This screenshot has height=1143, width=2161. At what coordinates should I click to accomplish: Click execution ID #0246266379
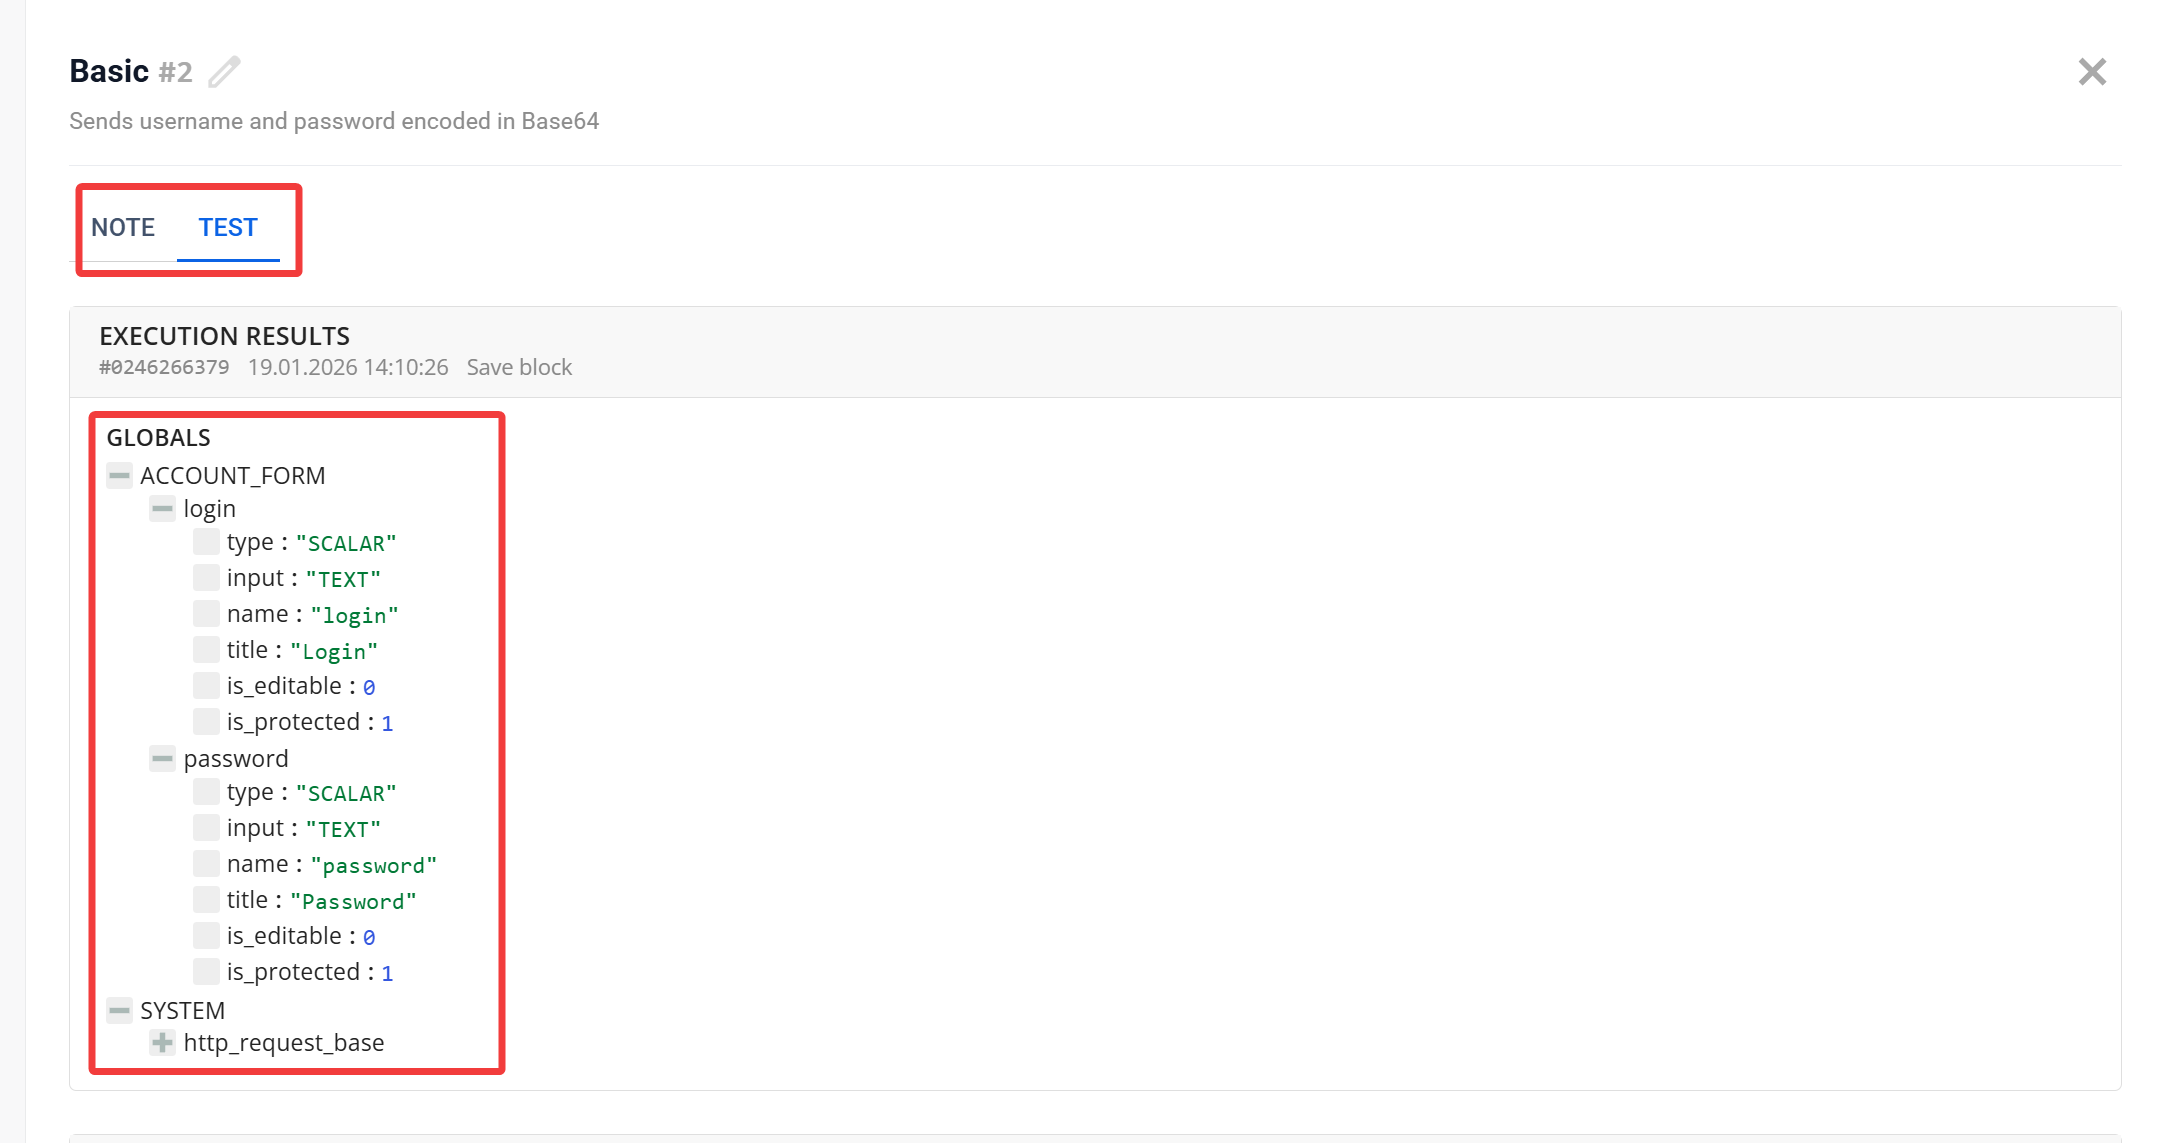[x=164, y=367]
